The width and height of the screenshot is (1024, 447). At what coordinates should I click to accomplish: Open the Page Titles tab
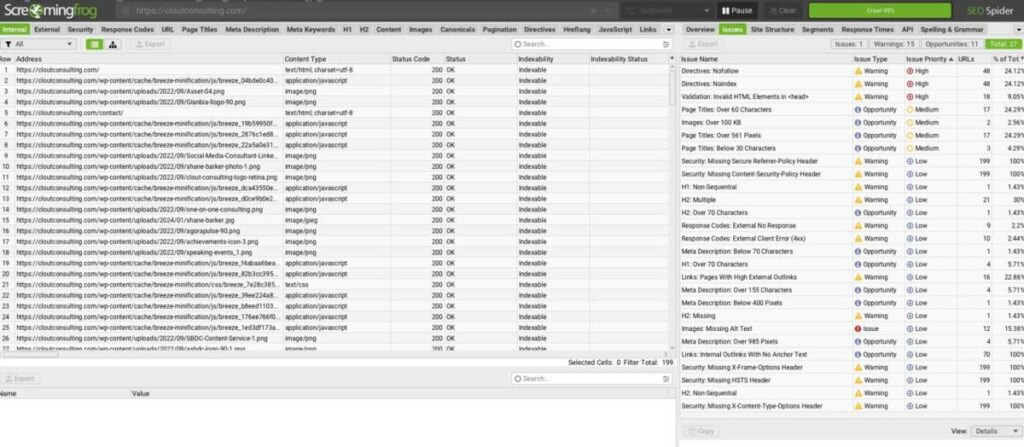click(200, 30)
